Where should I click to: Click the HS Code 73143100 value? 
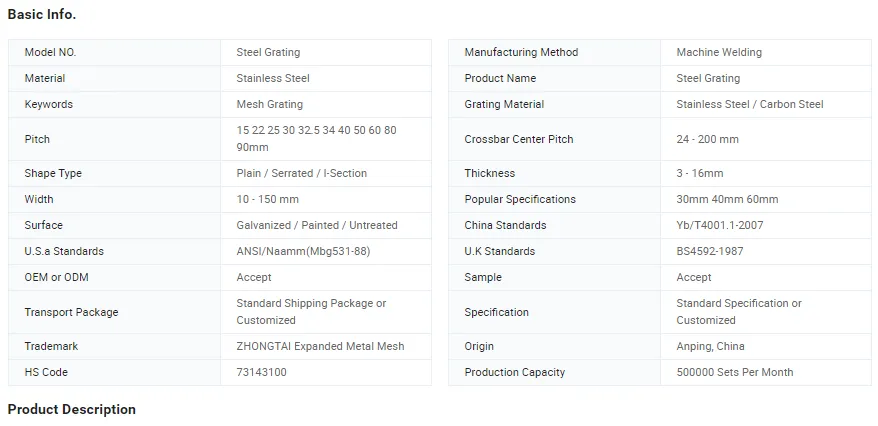coord(261,373)
